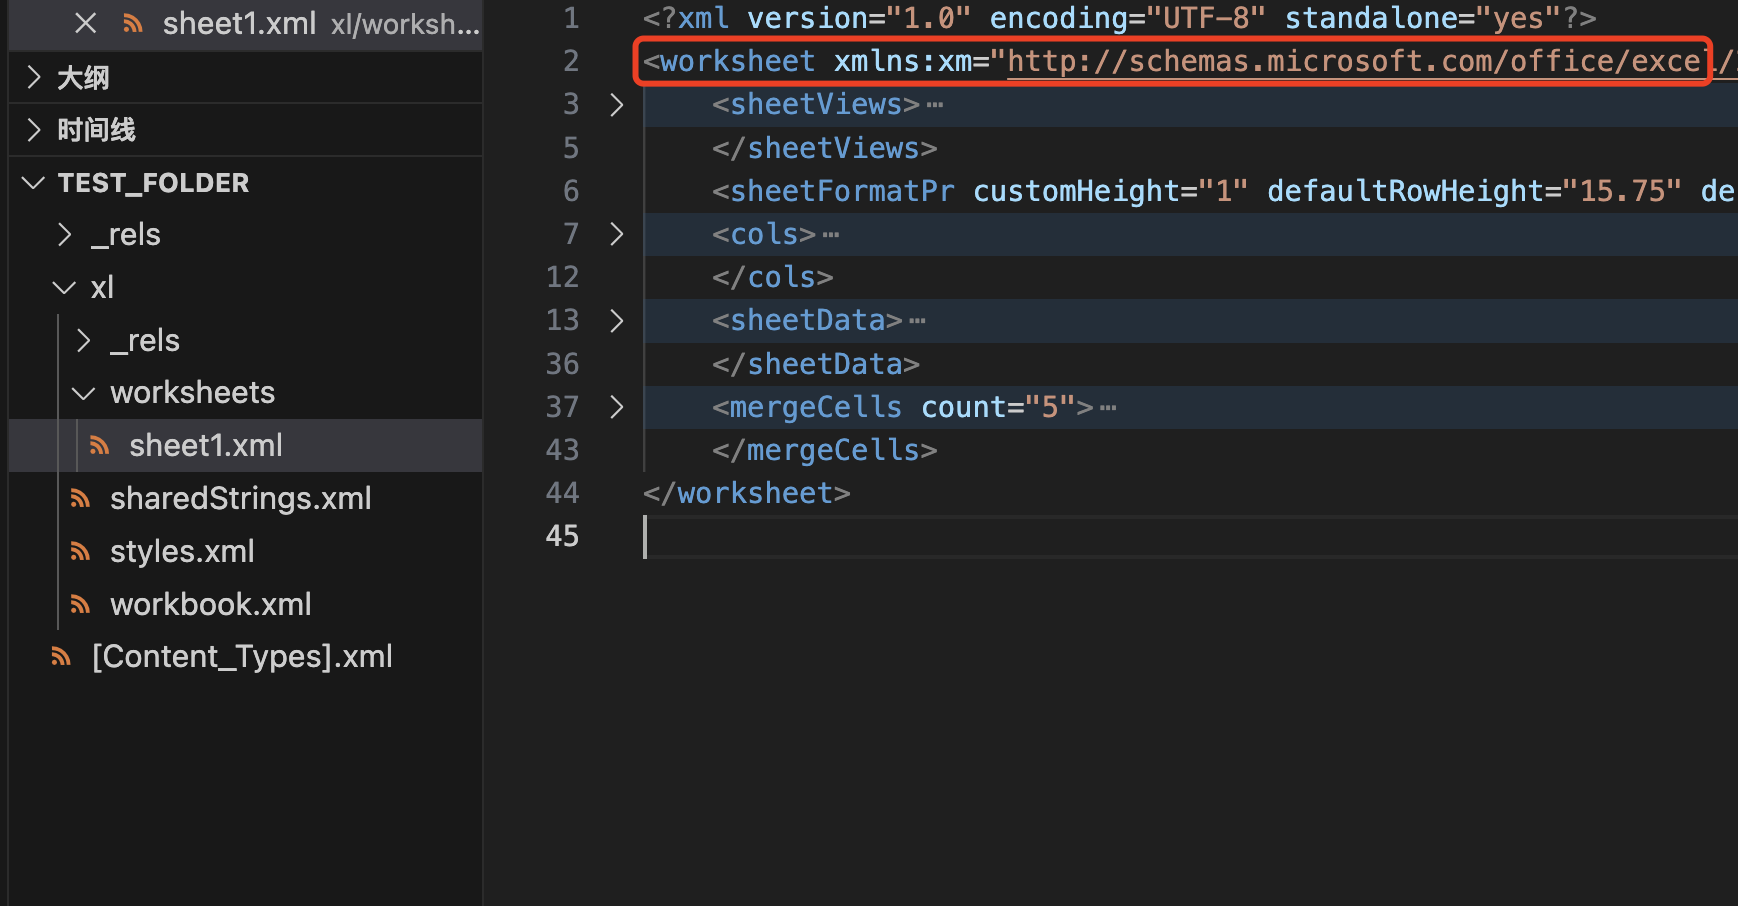Click line number 44 in gutter

[x=562, y=493]
